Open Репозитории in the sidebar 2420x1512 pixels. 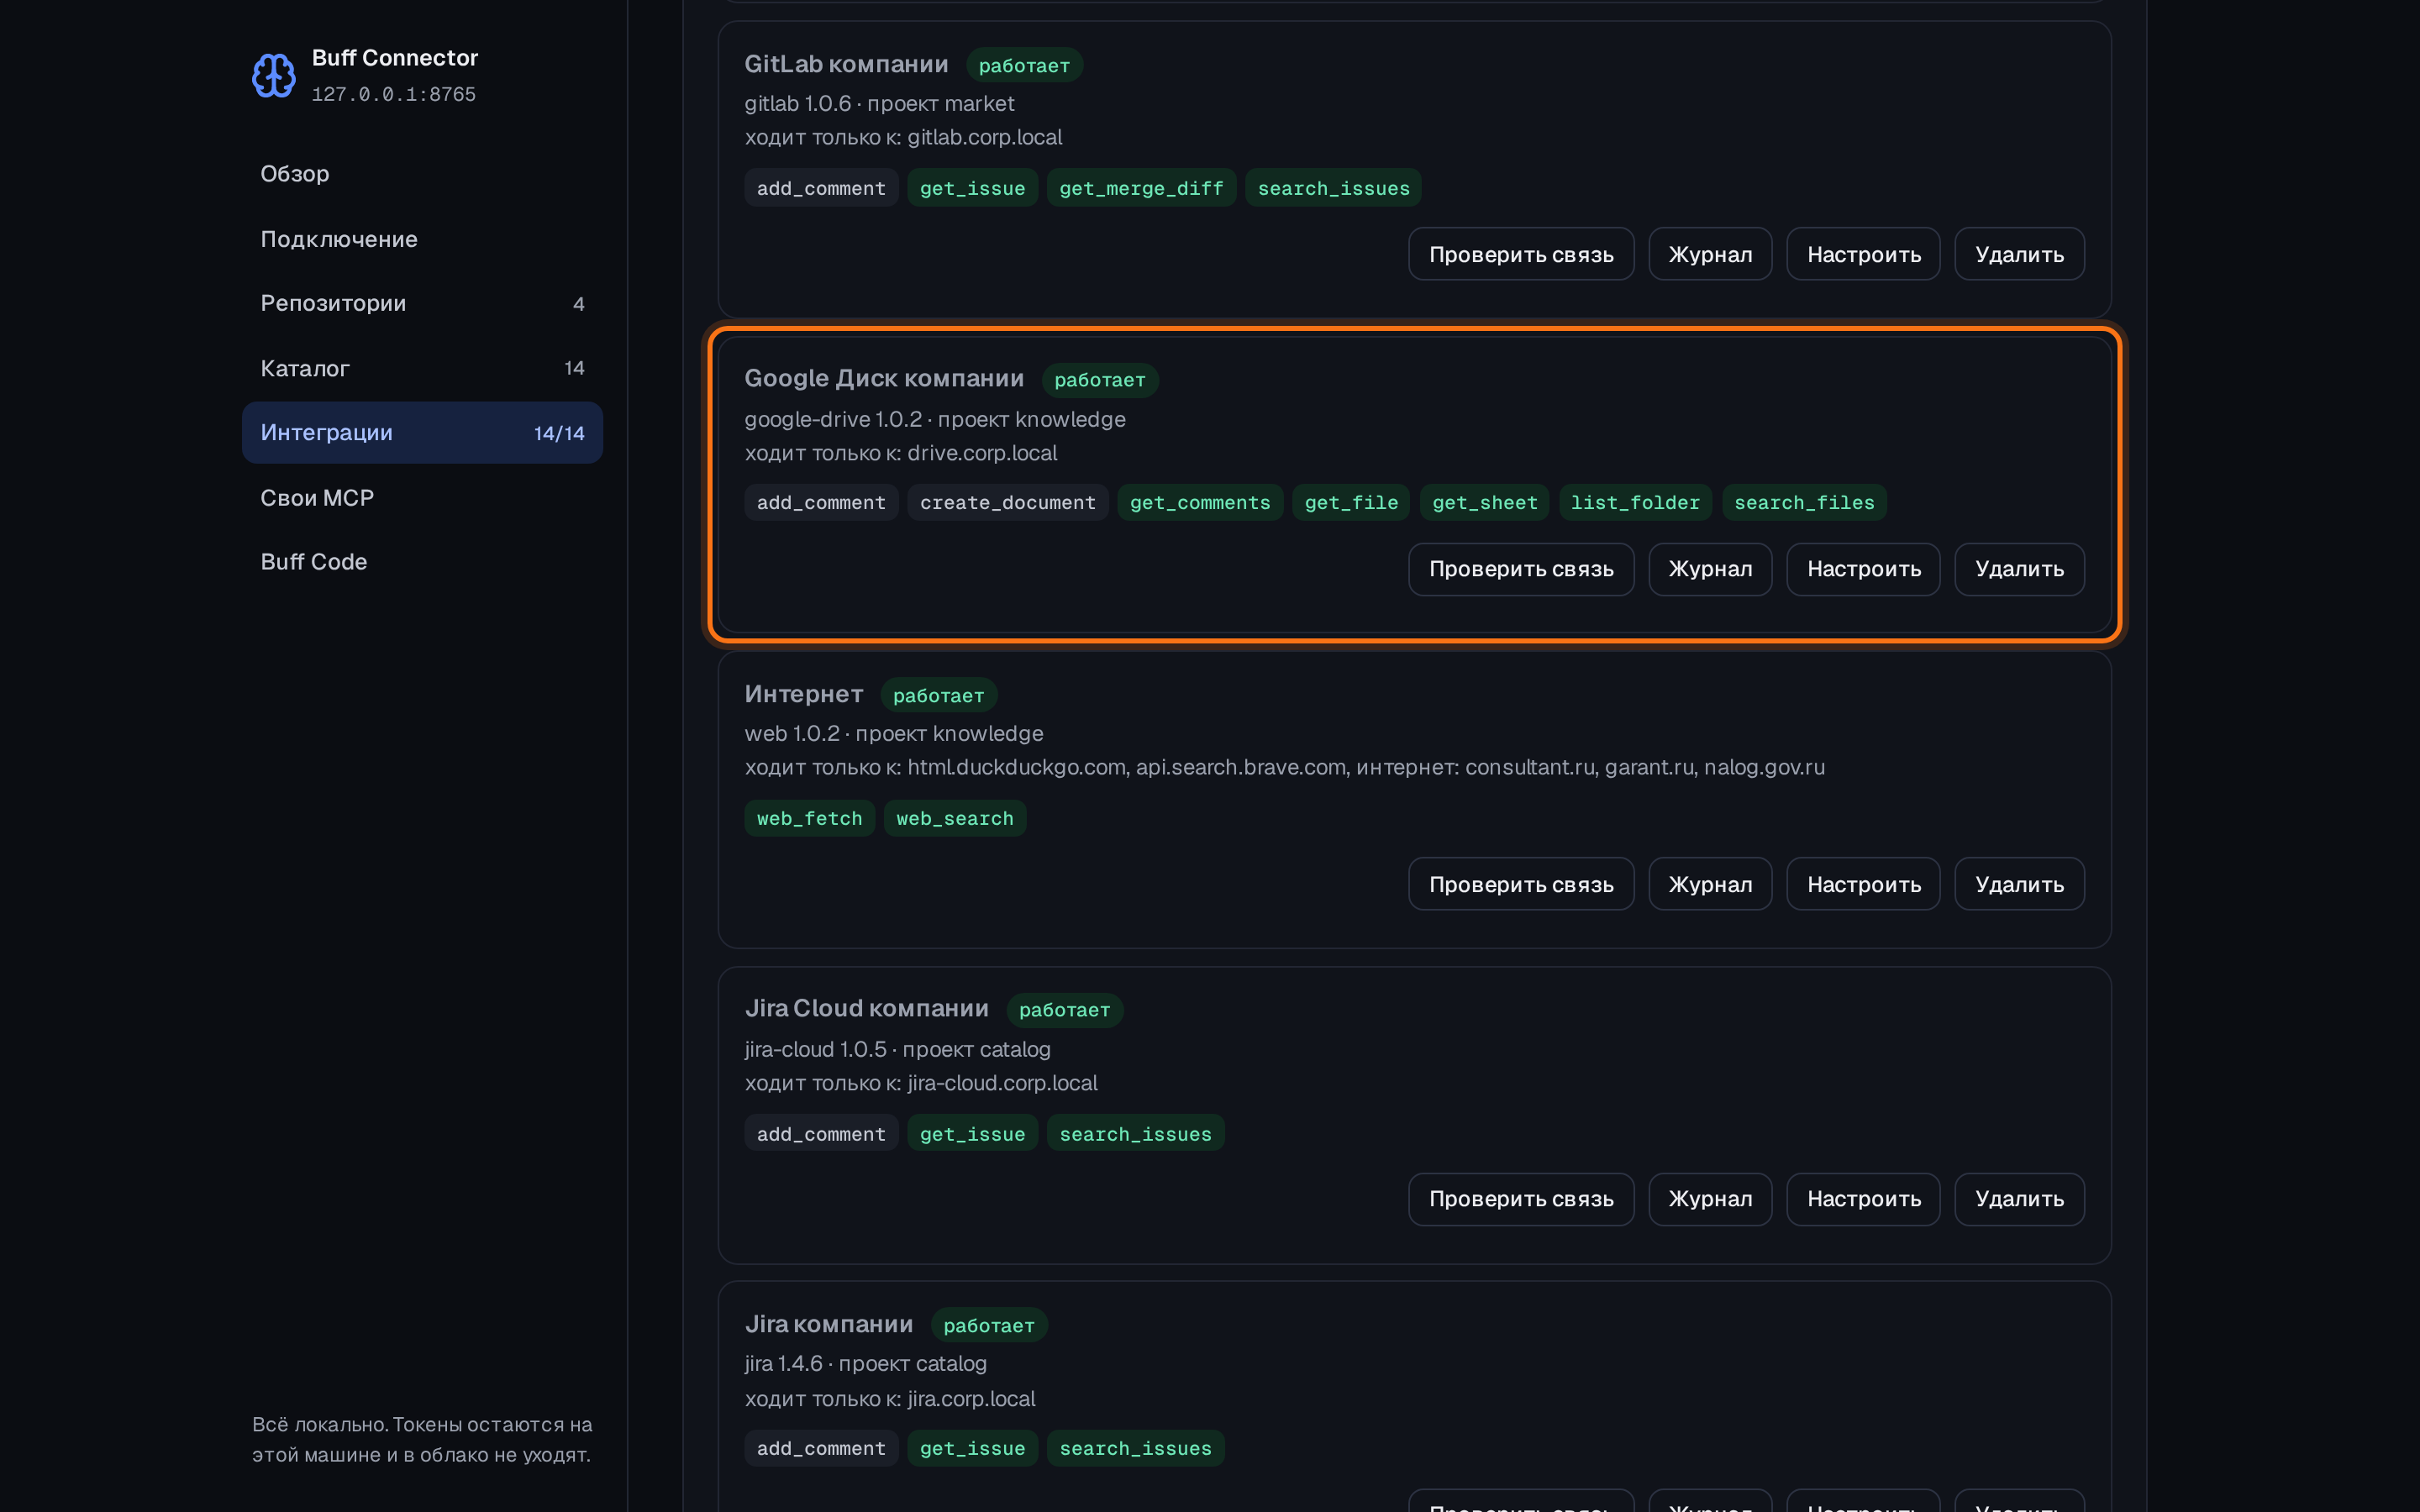click(x=422, y=303)
